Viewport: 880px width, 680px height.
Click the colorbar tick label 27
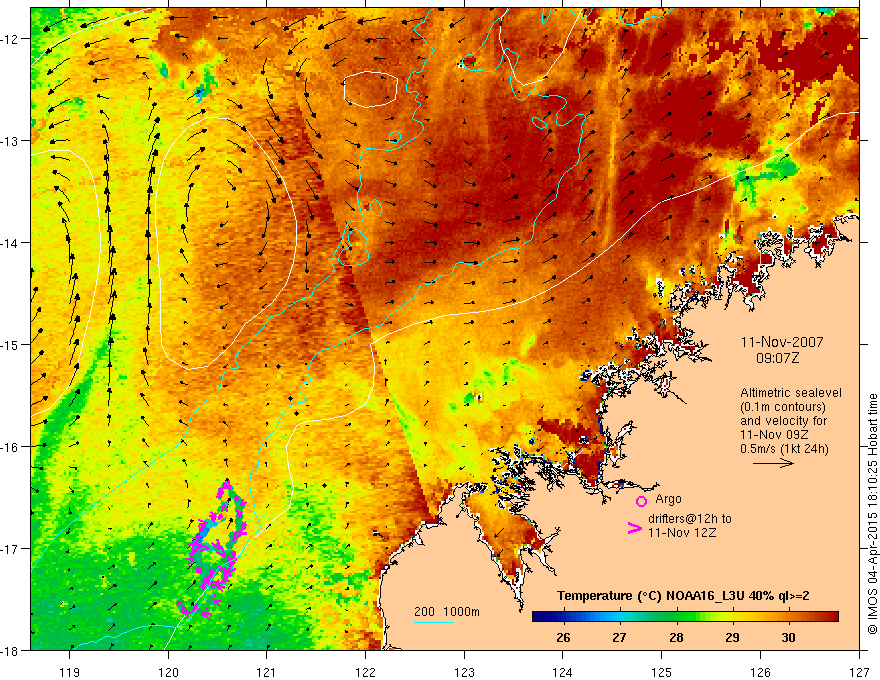[619, 638]
